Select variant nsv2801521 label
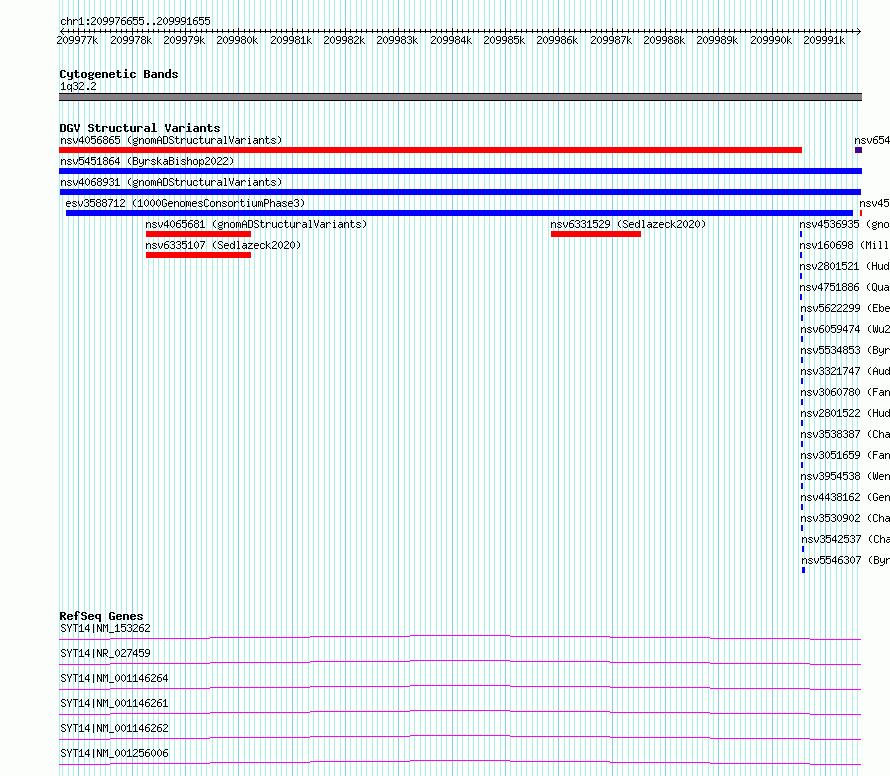Viewport: 890px width, 776px height. pos(845,266)
